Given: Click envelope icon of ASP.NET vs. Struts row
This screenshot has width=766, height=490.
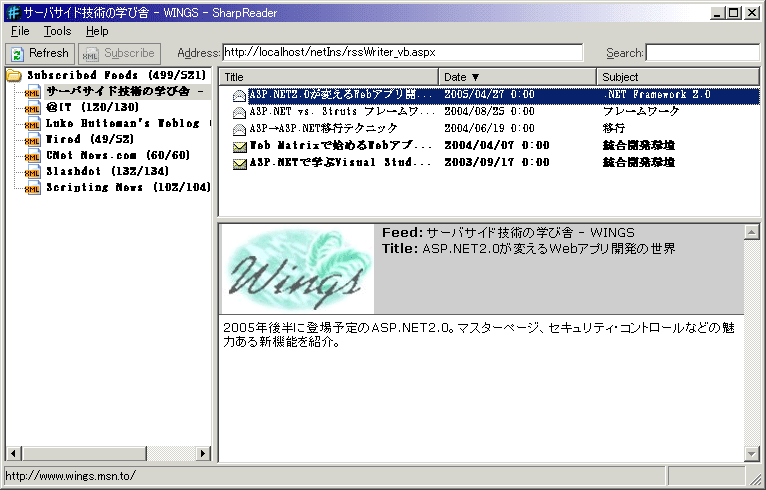Looking at the screenshot, I should pyautogui.click(x=239, y=113).
